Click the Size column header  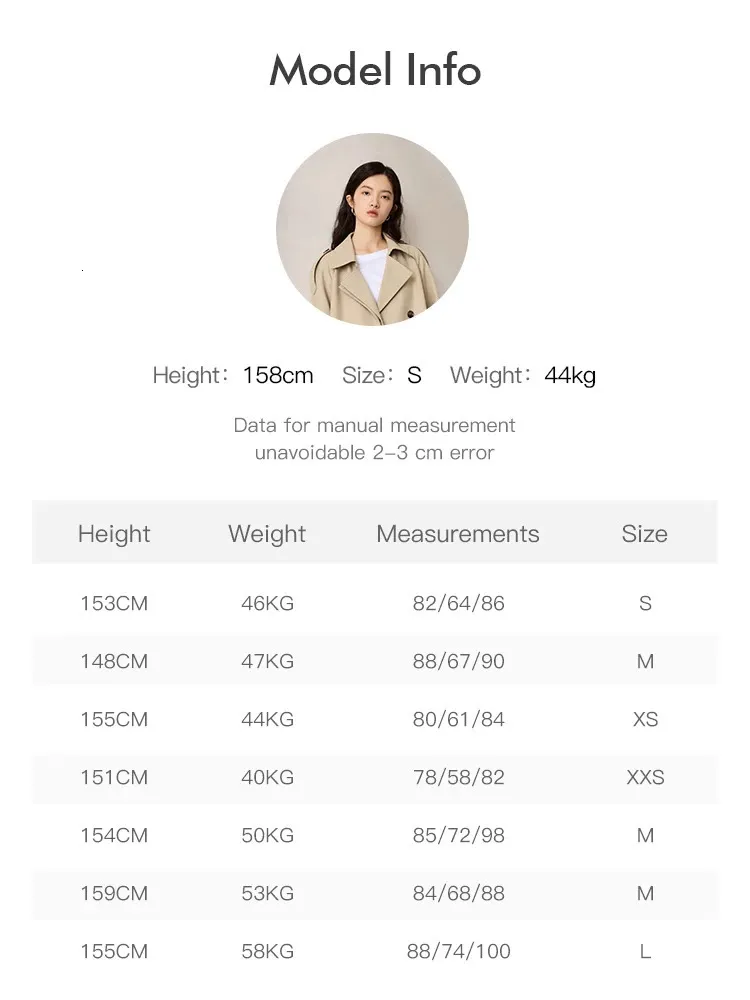644,534
